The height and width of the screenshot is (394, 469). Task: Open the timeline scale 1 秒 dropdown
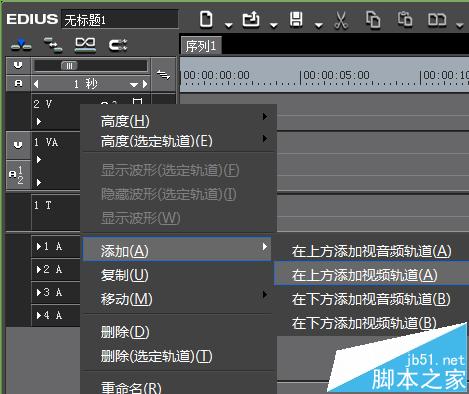coord(134,85)
